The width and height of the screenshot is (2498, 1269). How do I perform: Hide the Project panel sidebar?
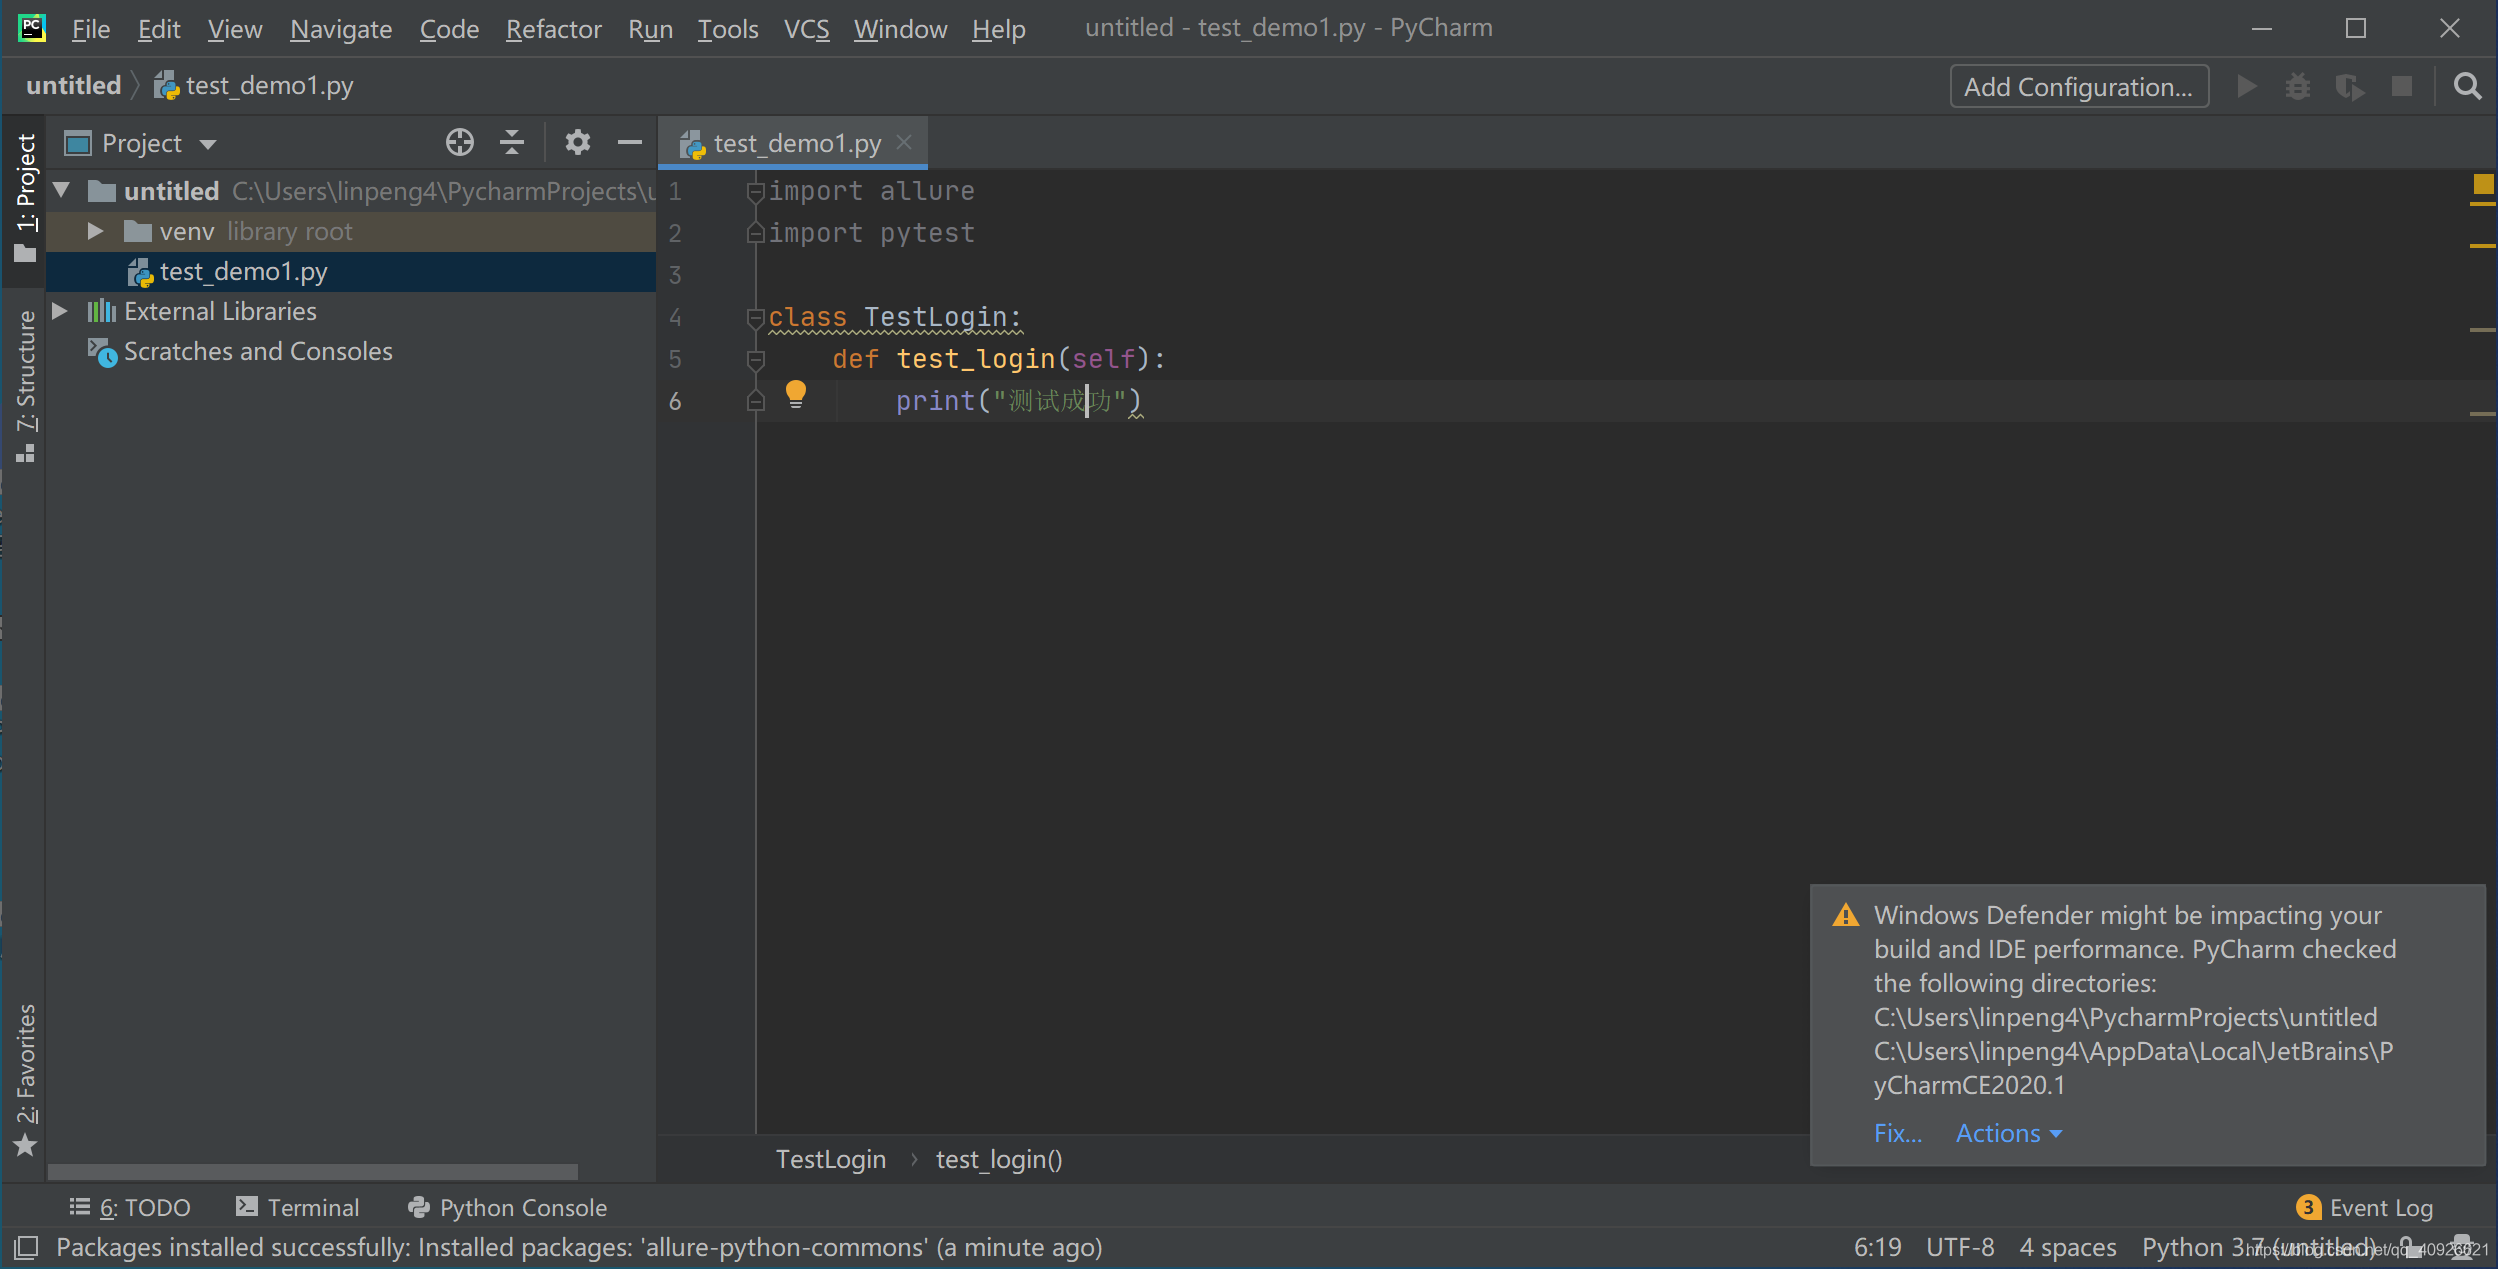pos(633,142)
